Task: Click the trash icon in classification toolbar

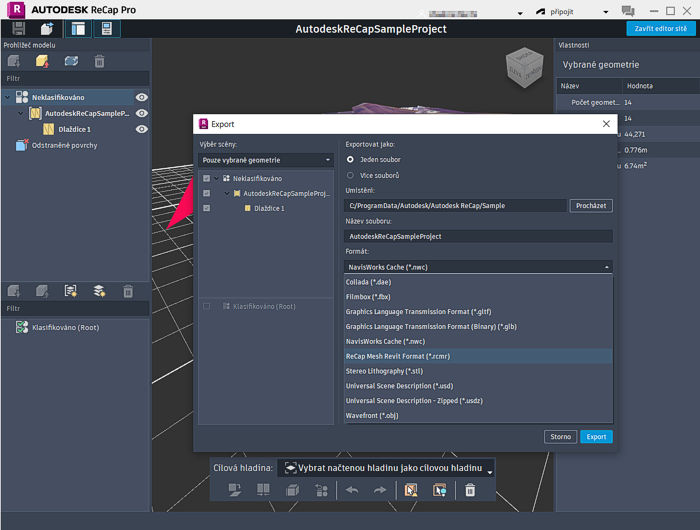Action: tap(128, 292)
